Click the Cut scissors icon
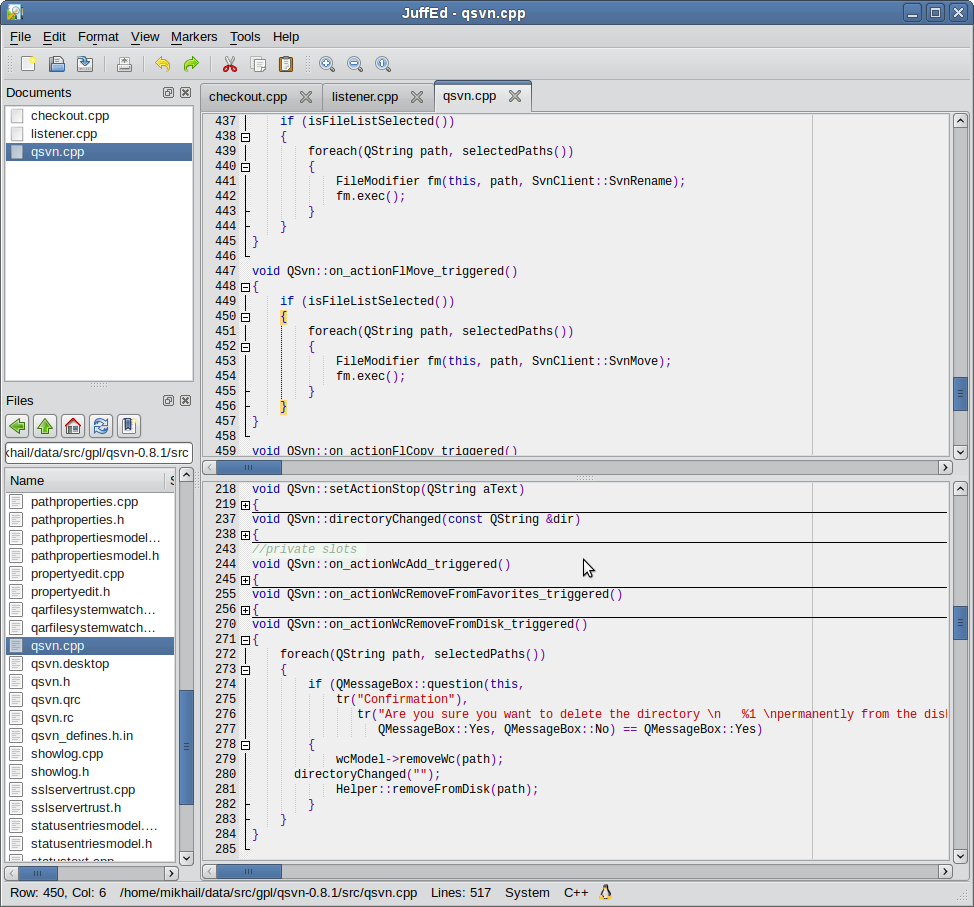The height and width of the screenshot is (907, 974). point(230,64)
